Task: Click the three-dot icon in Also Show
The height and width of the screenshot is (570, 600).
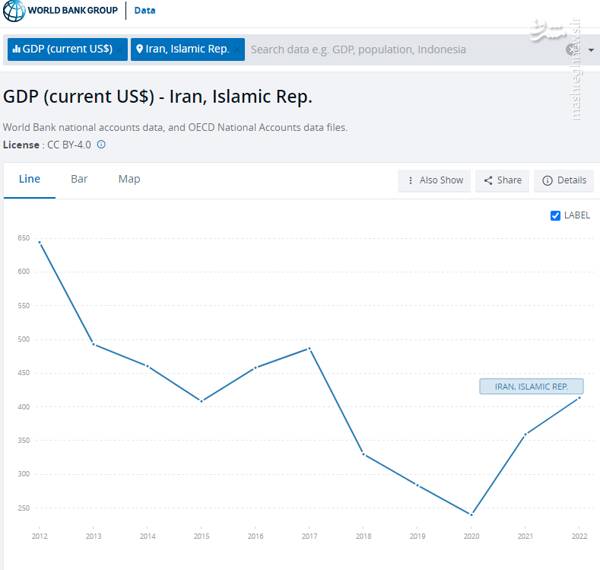Action: [410, 180]
